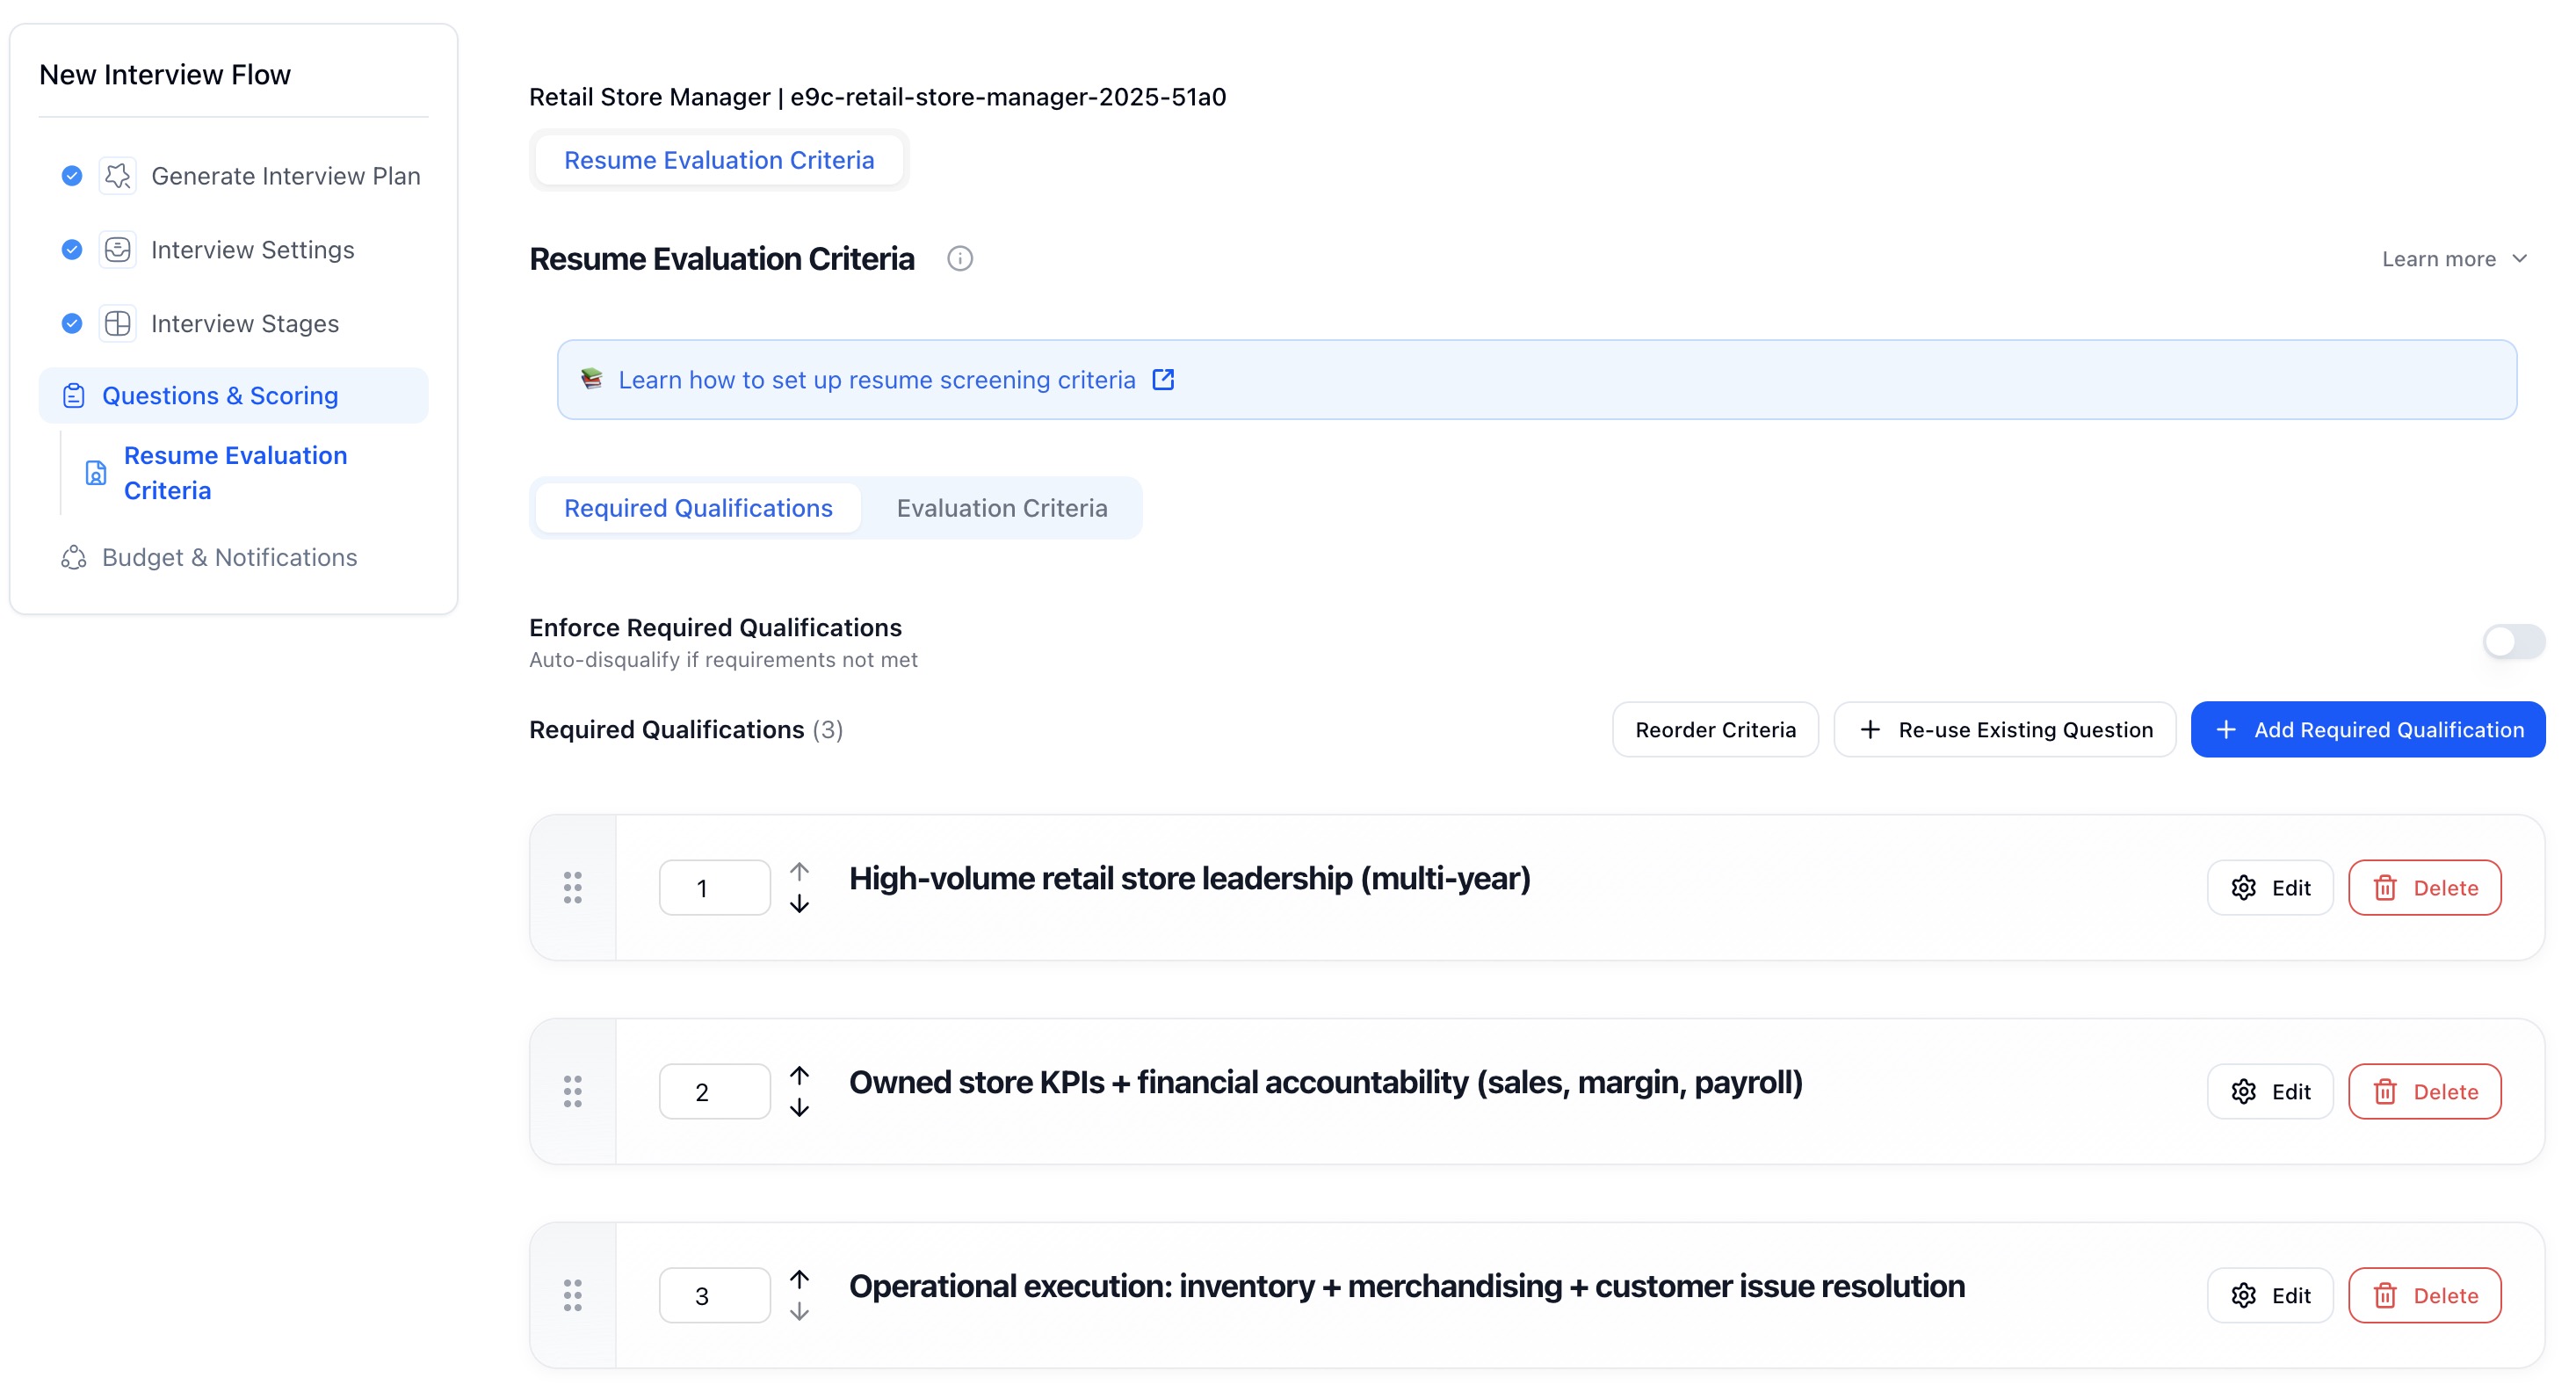The width and height of the screenshot is (2576, 1392).
Task: Click the Reorder Criteria button
Action: [1714, 730]
